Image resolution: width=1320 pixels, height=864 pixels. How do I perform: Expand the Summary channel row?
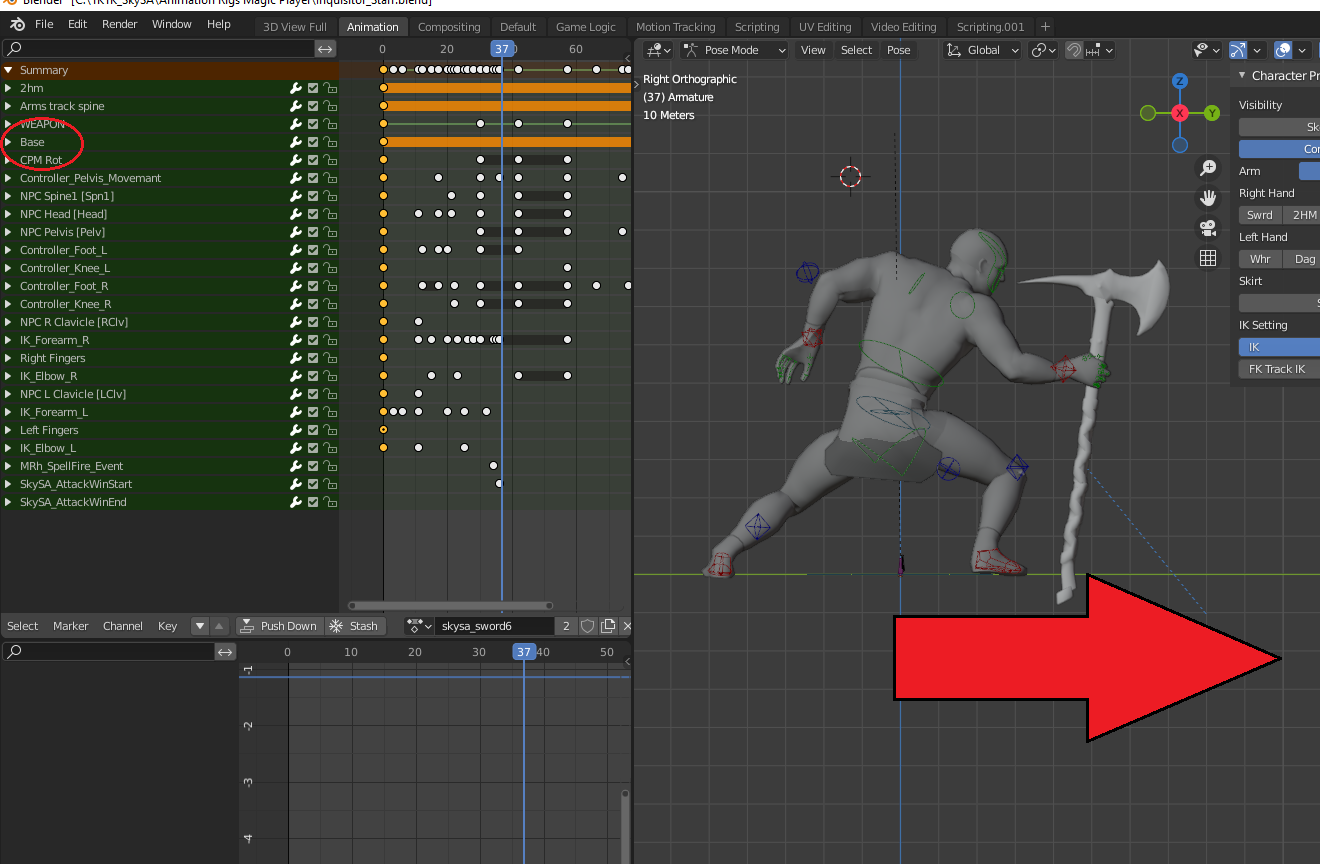pos(8,70)
